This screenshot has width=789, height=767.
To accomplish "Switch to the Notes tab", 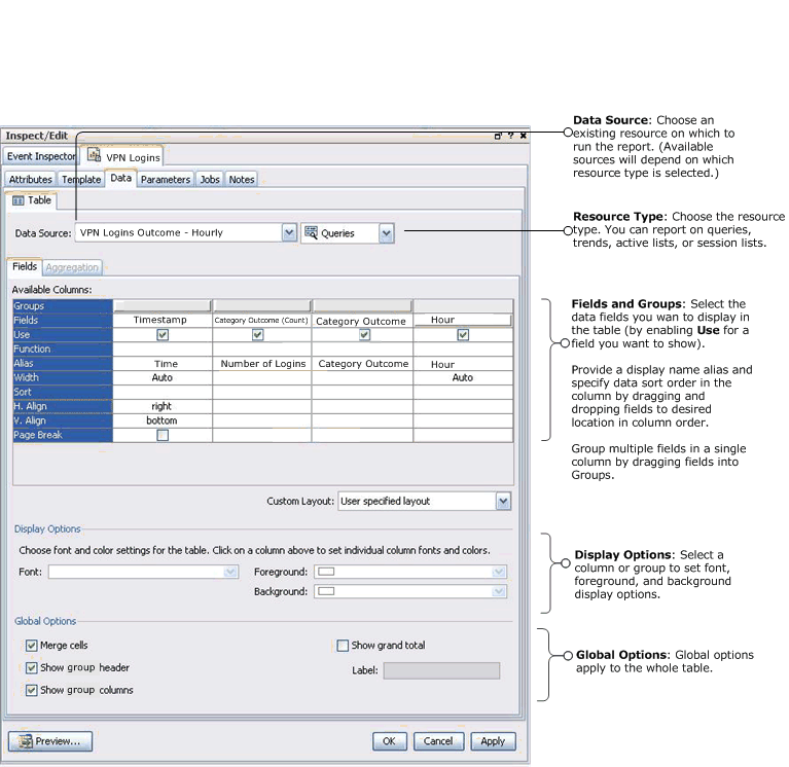I will click(242, 179).
